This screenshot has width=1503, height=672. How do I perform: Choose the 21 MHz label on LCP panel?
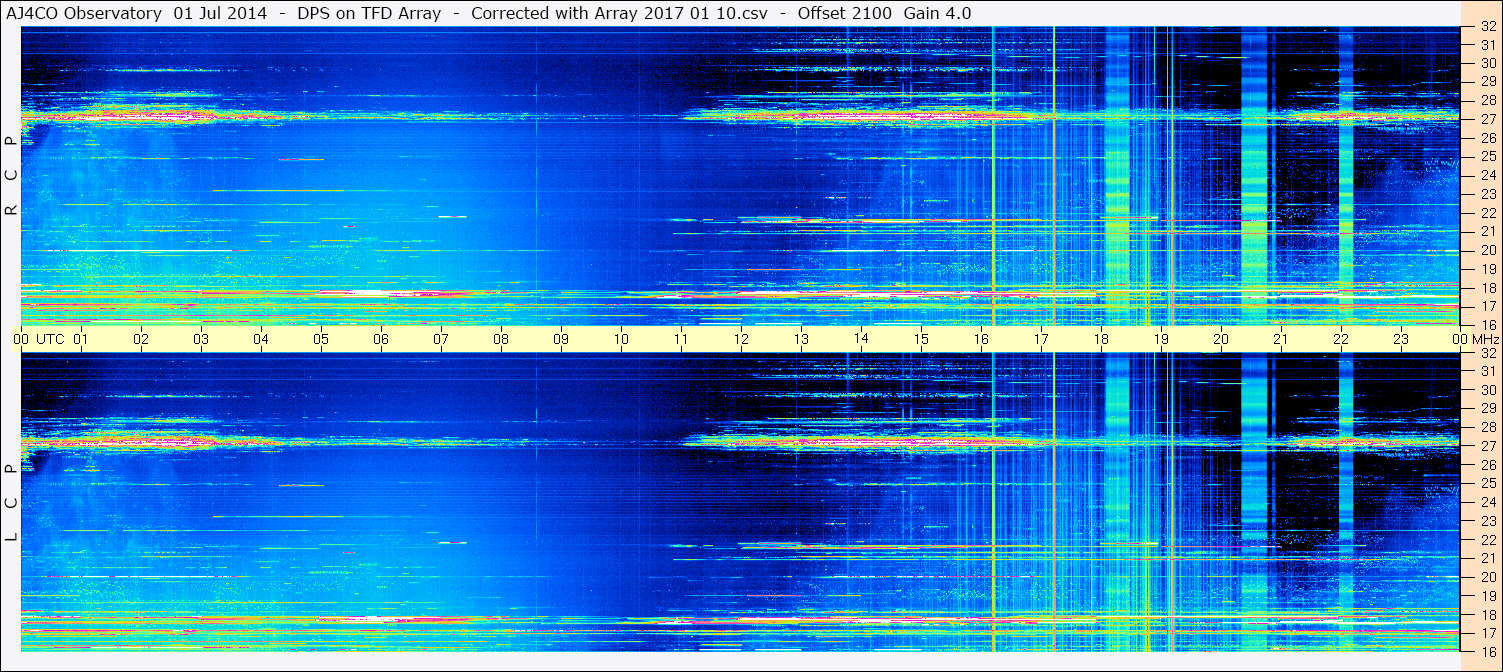point(1487,558)
